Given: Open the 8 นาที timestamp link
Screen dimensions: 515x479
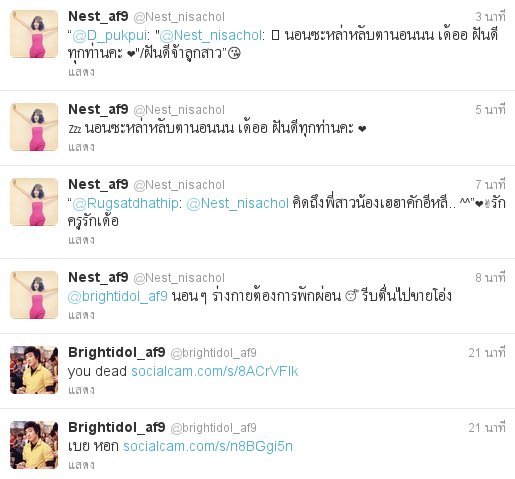Looking at the screenshot, I should [490, 278].
